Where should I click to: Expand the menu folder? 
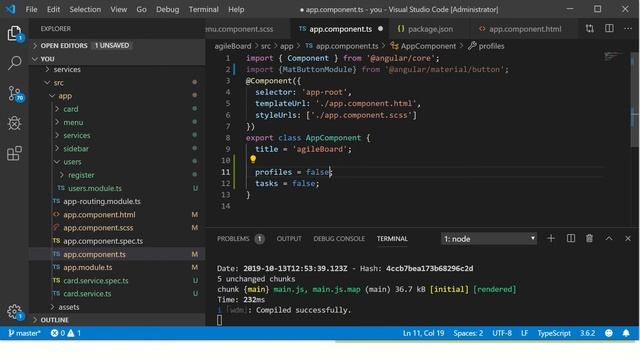73,122
